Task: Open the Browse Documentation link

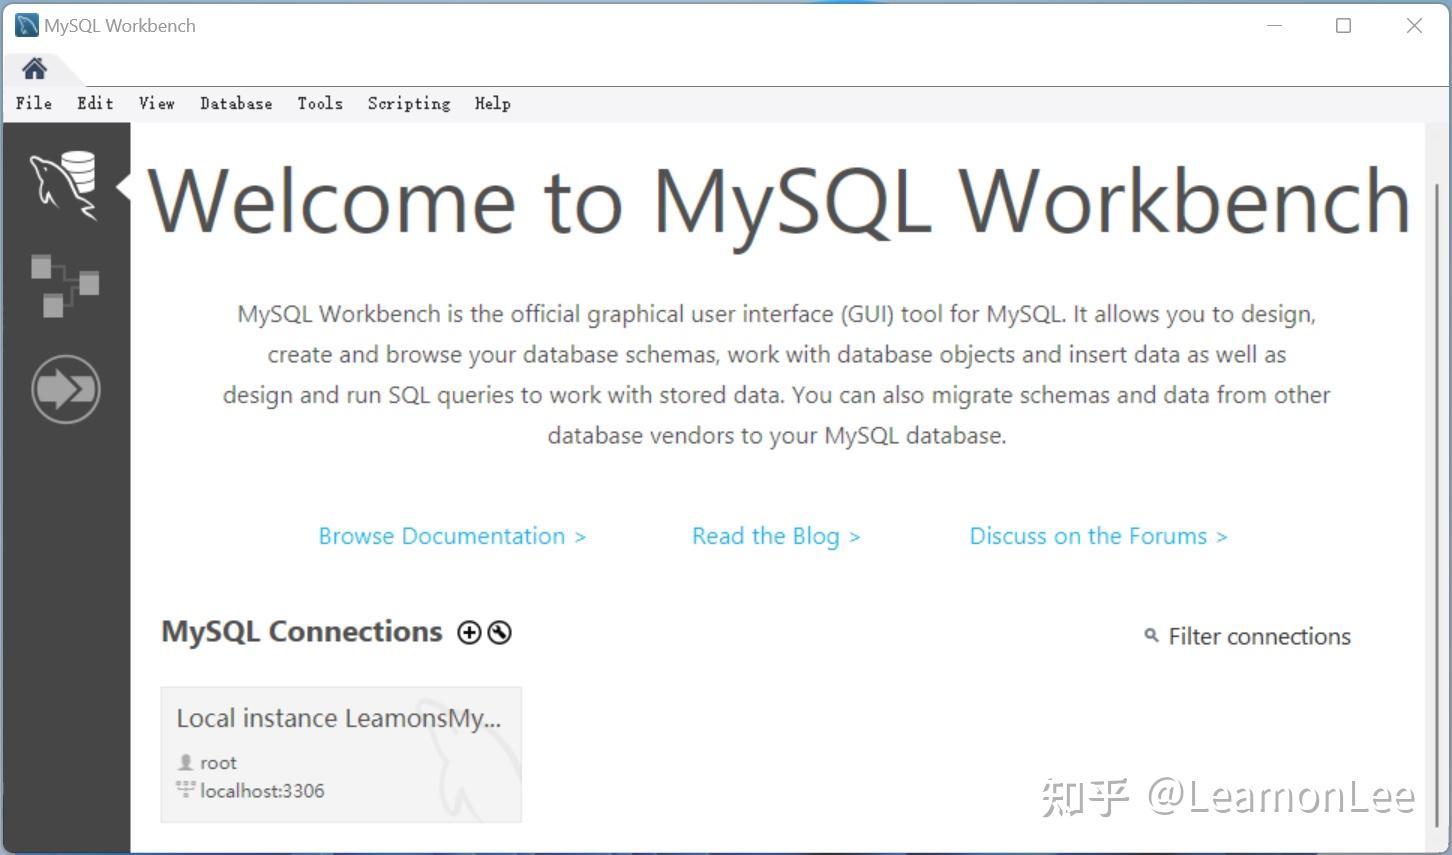Action: (x=452, y=536)
